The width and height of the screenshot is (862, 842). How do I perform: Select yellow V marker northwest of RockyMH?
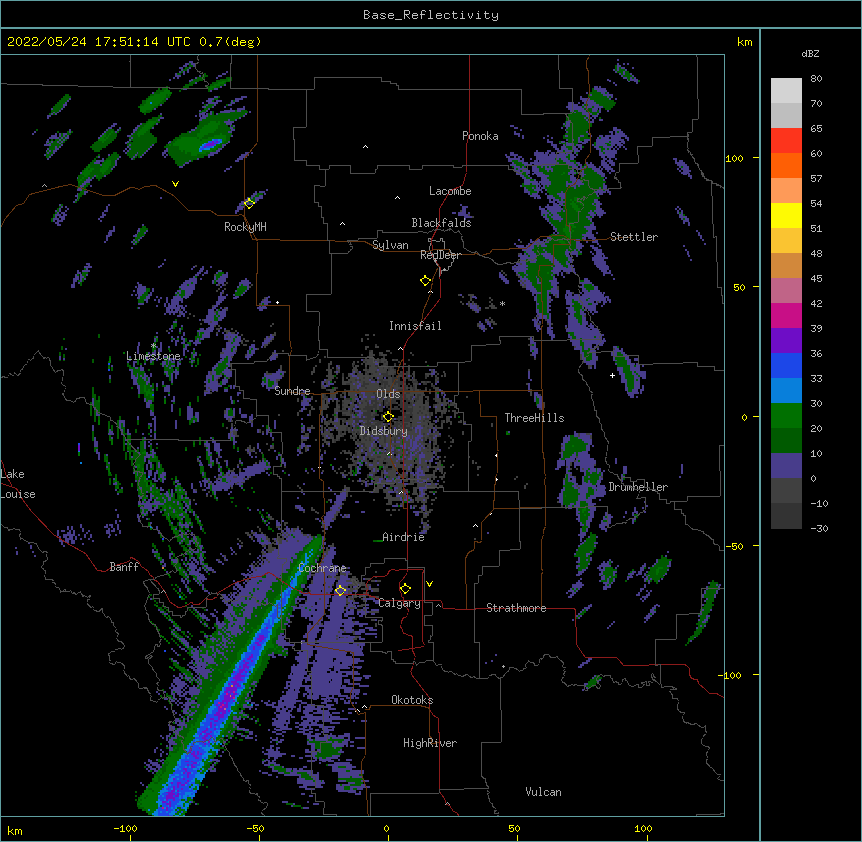tap(175, 184)
